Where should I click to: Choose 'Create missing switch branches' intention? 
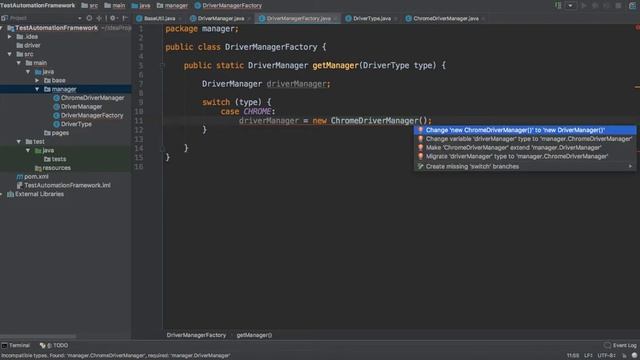coord(525,167)
